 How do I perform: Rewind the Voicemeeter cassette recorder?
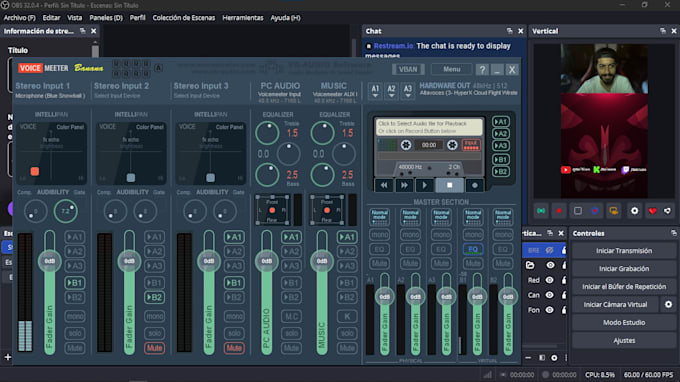pos(384,185)
